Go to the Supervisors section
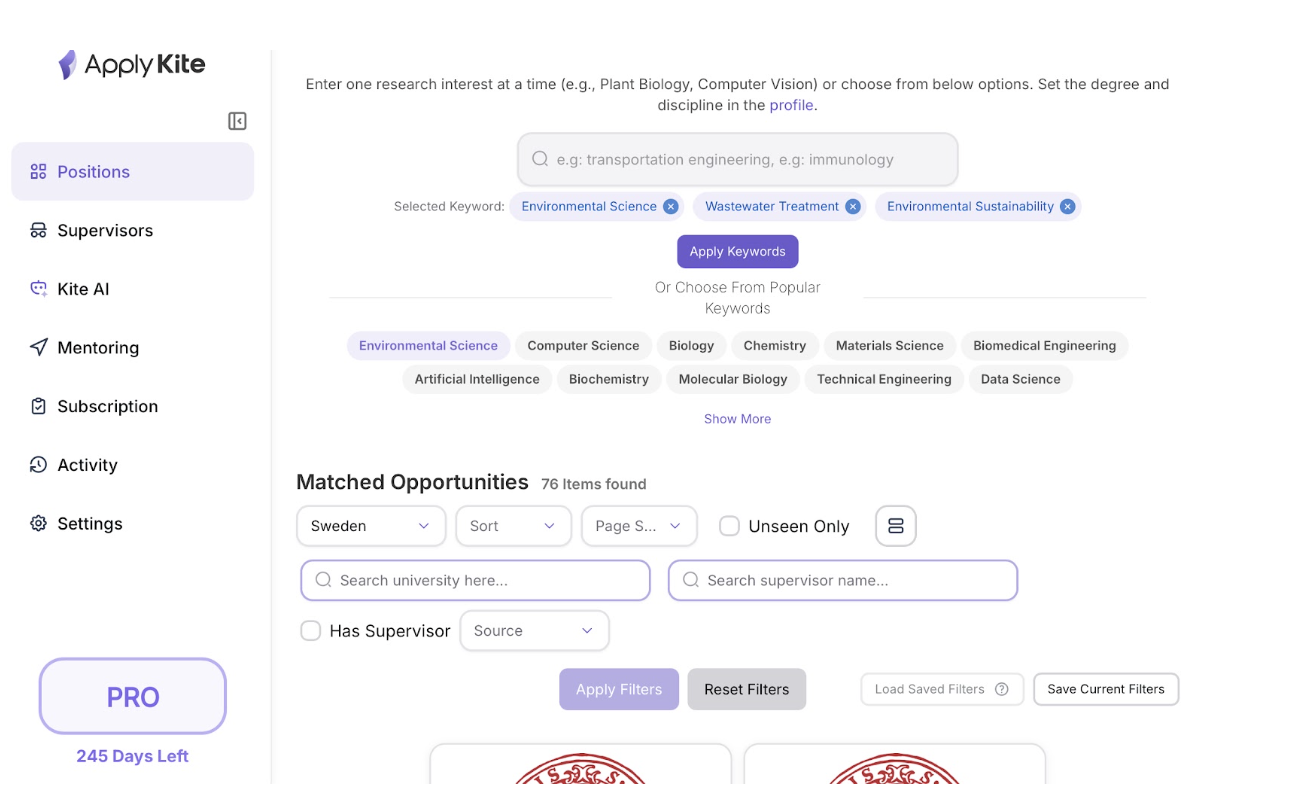1290x804 pixels. [105, 231]
